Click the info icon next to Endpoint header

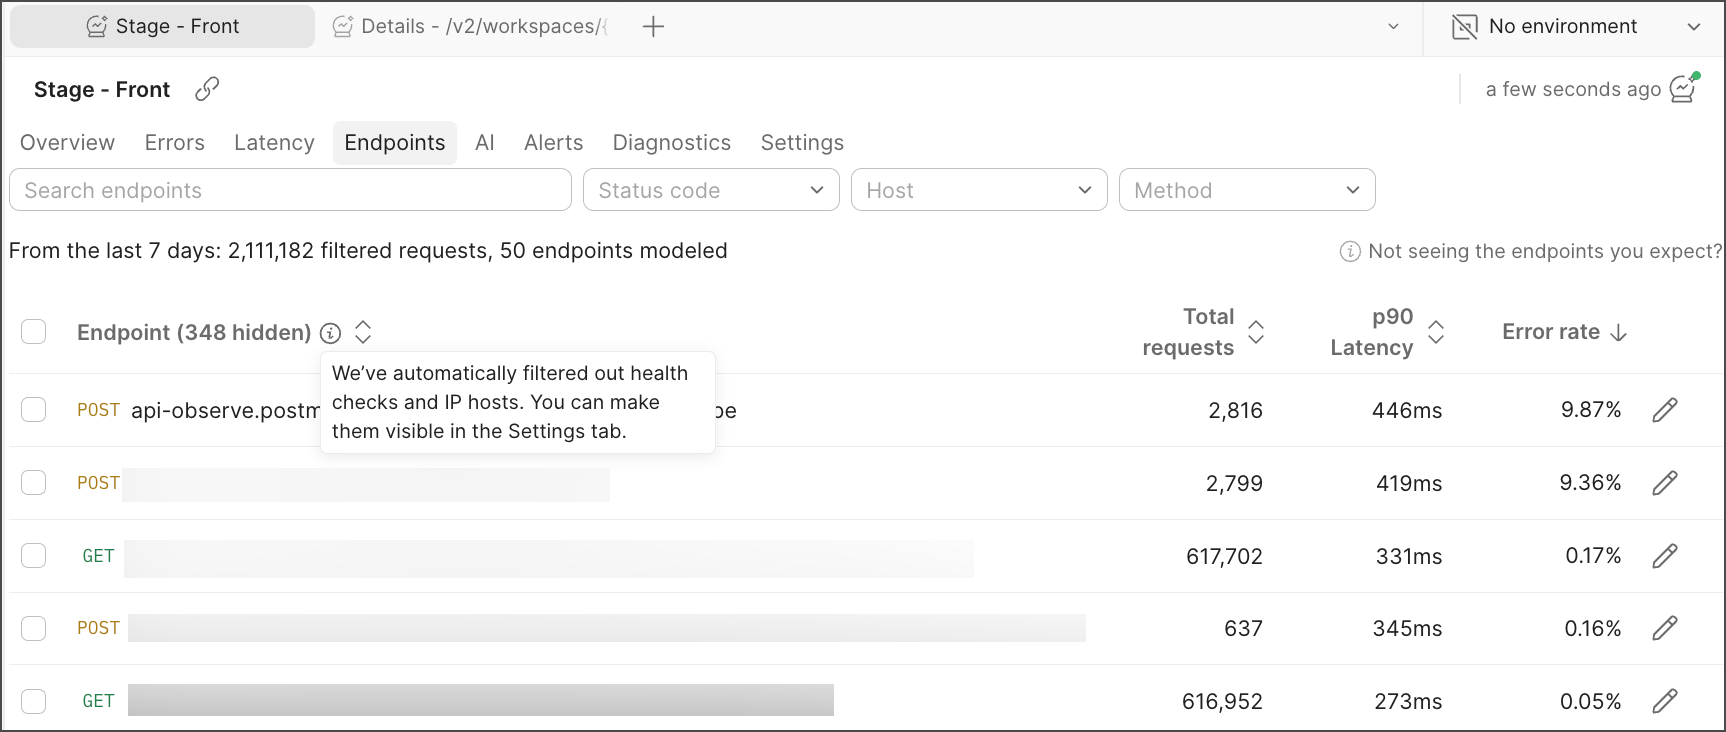coord(331,333)
